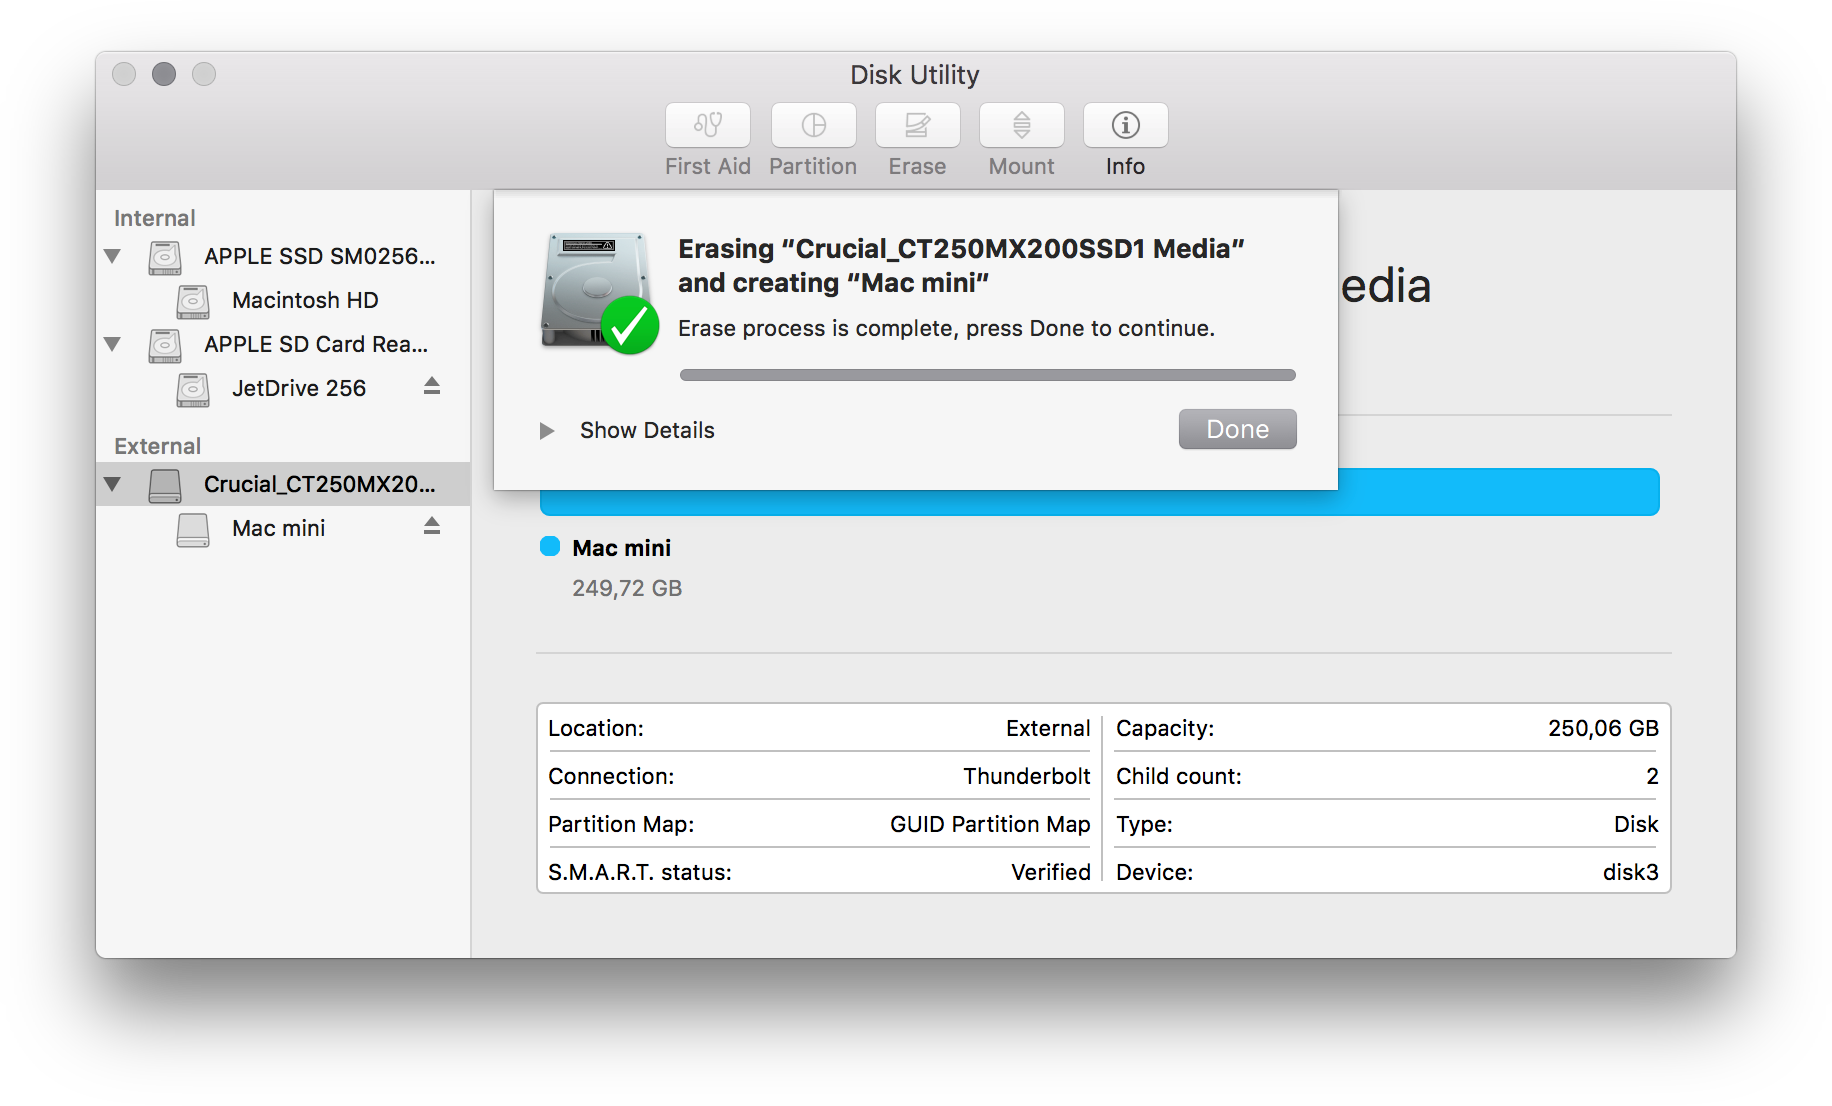Open the Info toolbar icon

(x=1125, y=125)
